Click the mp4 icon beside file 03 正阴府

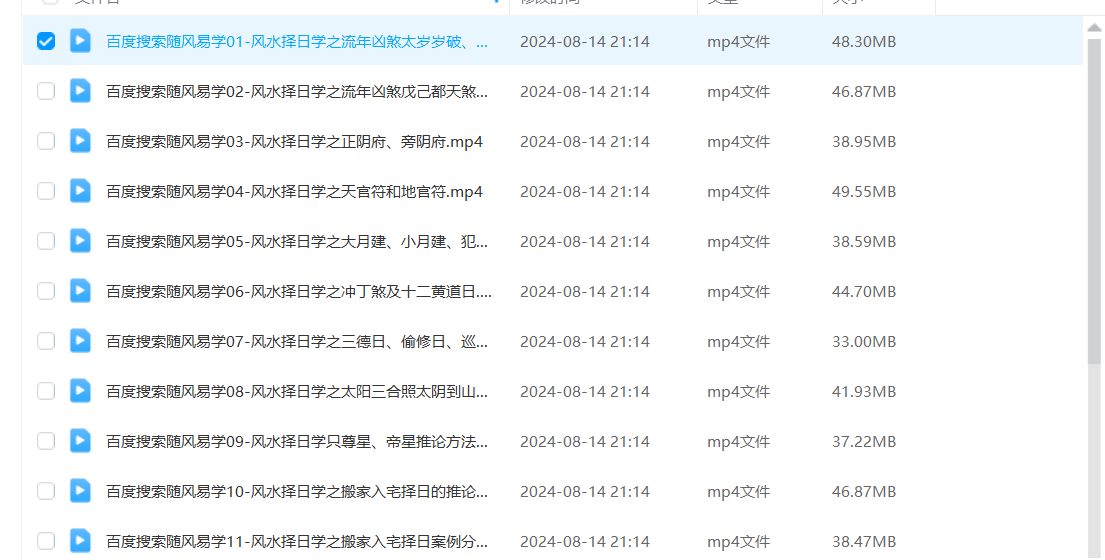tap(80, 141)
